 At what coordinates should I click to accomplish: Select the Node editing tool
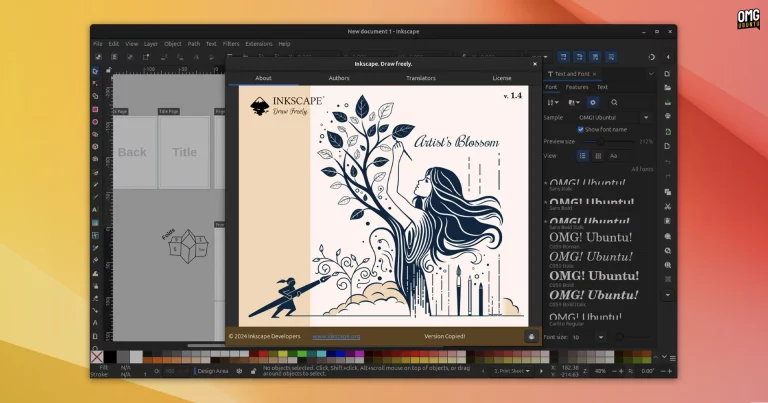(x=96, y=84)
